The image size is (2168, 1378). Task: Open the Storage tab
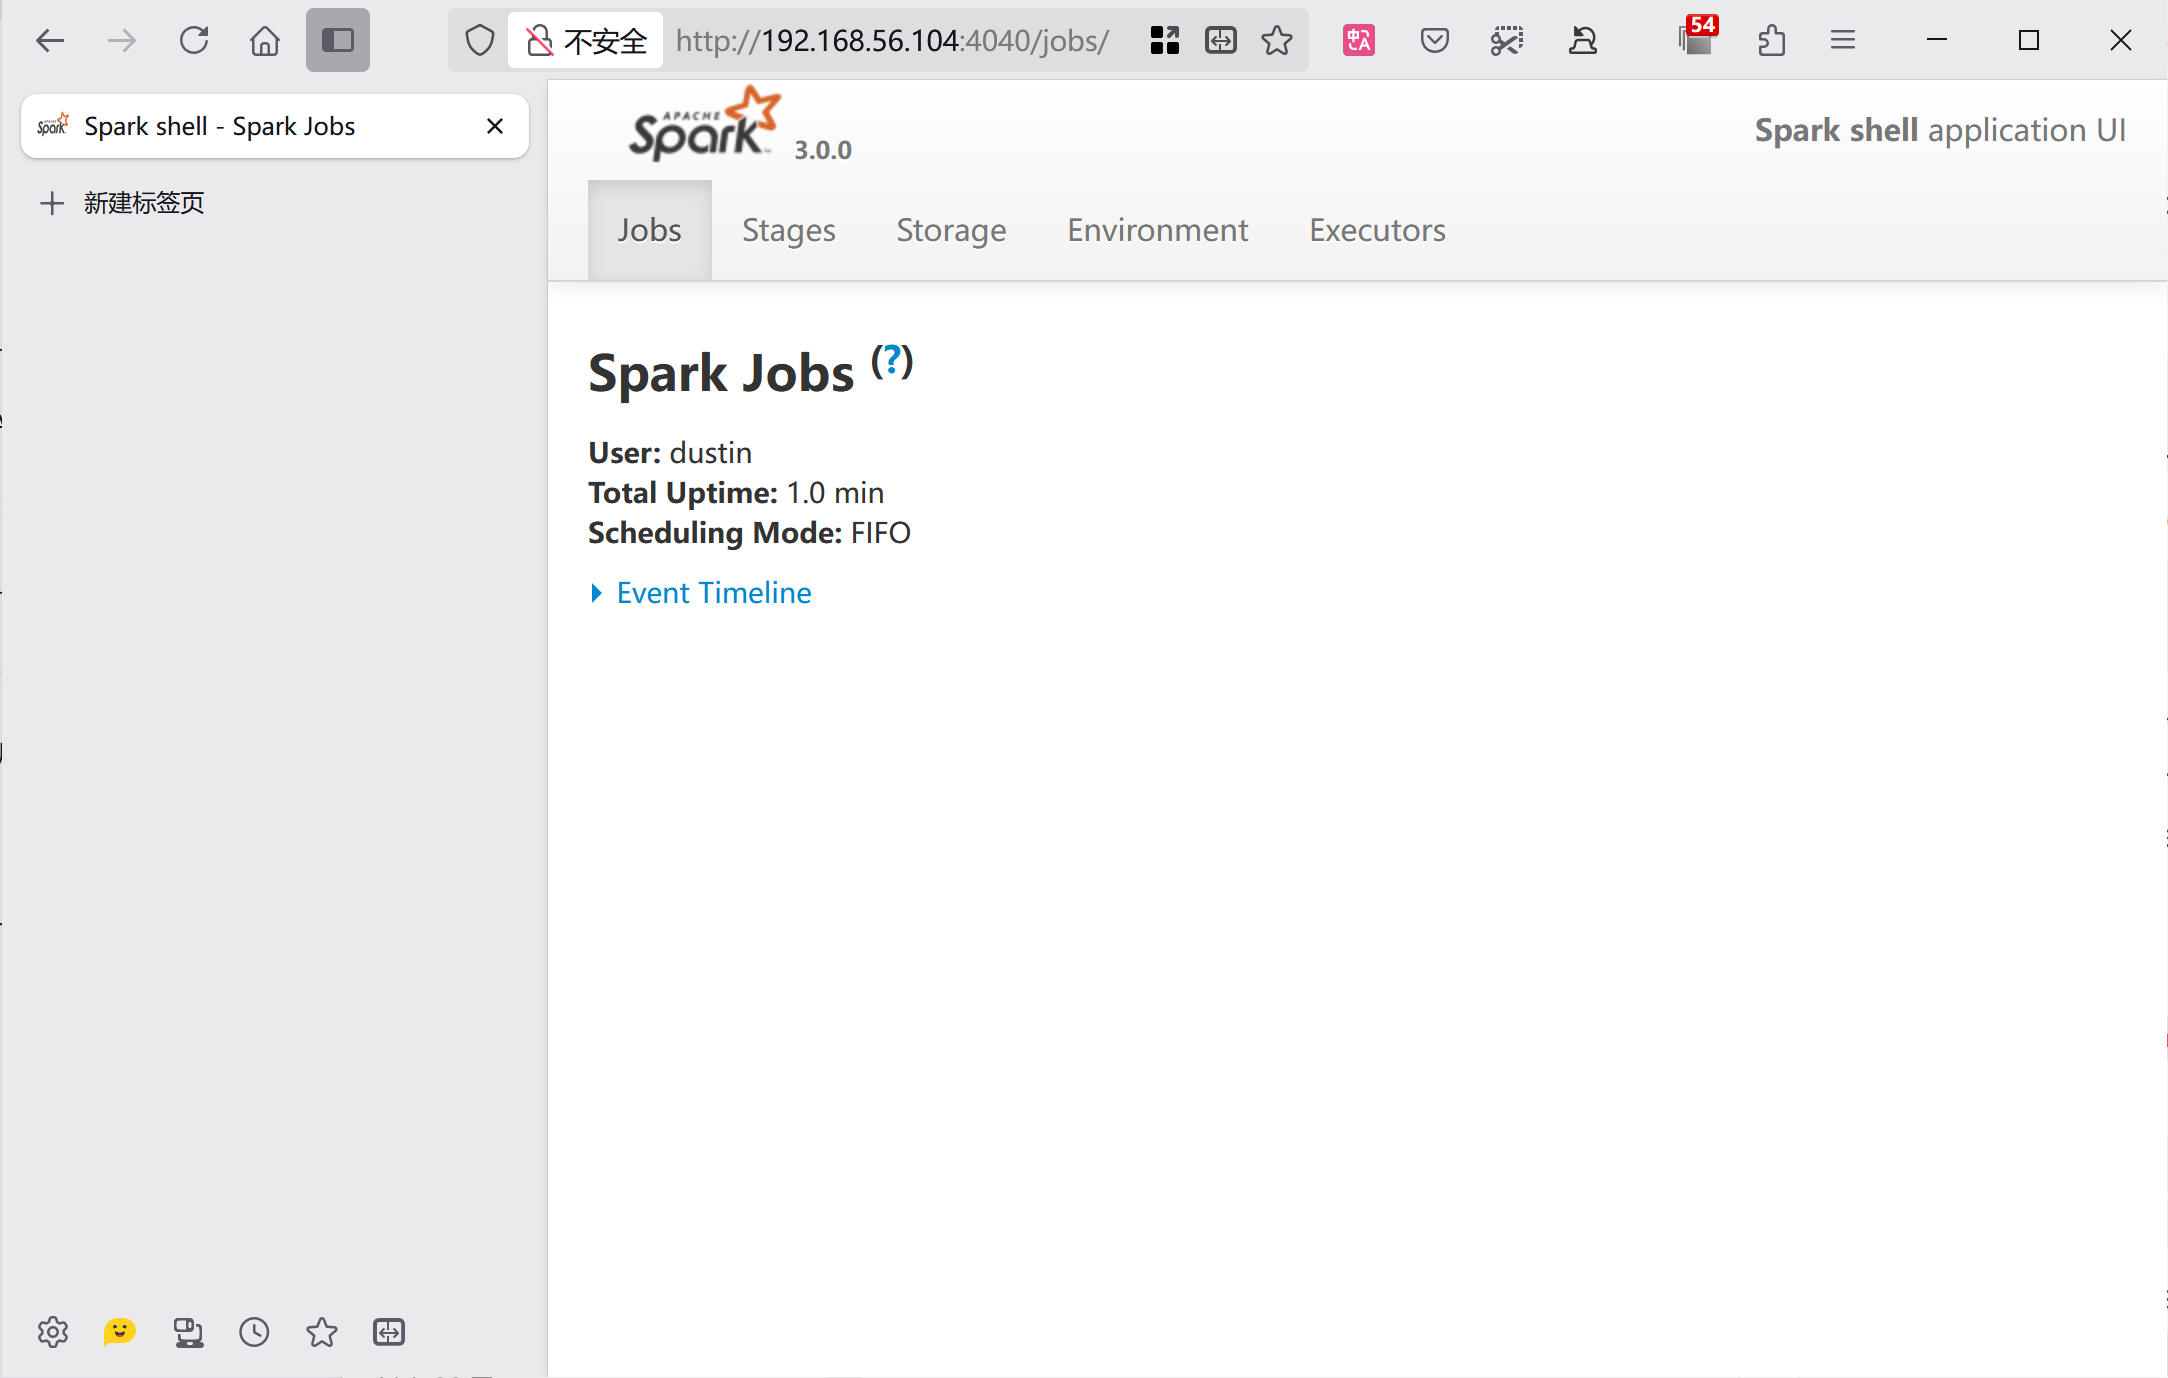pos(951,230)
